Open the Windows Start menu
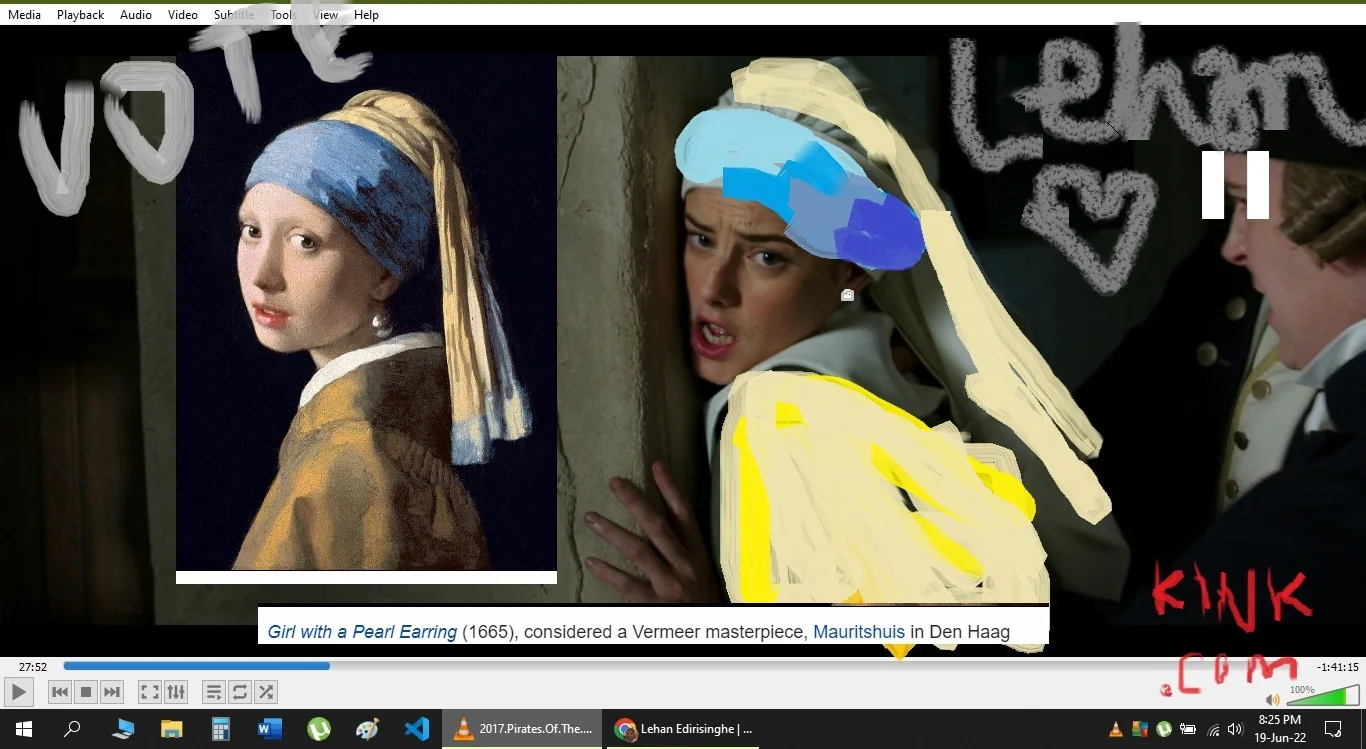Viewport: 1366px width, 749px height. 23,729
